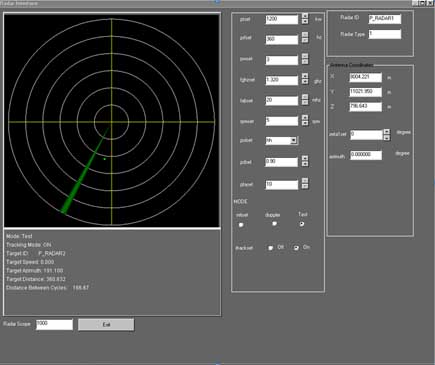
Task: Click the input field showing 360
Action: (x=282, y=39)
